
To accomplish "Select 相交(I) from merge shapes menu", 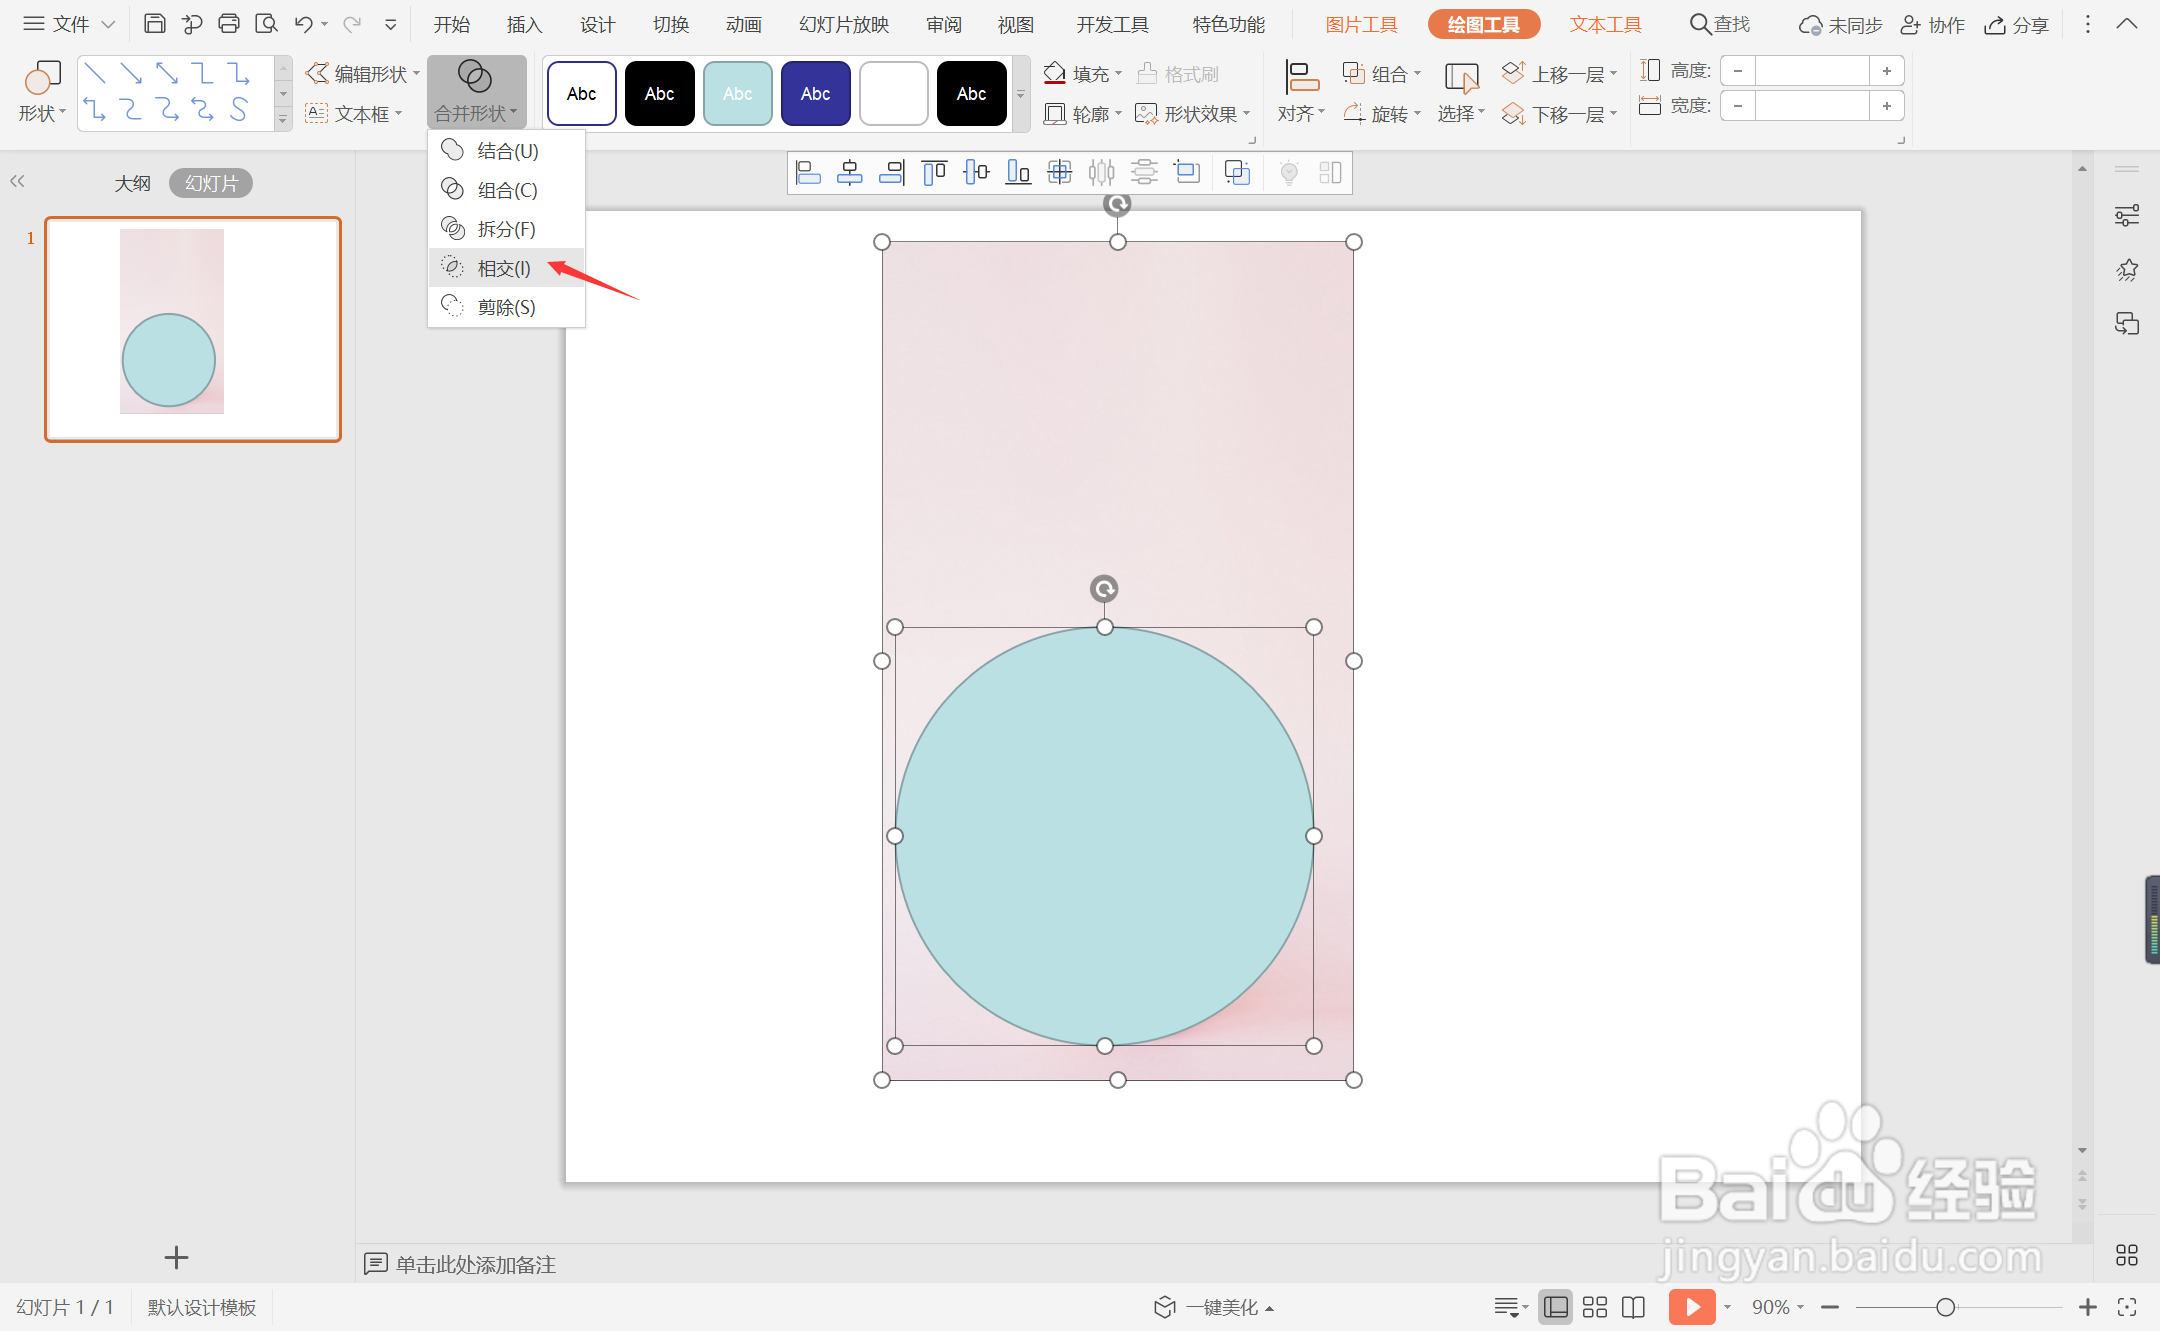I will 504,268.
